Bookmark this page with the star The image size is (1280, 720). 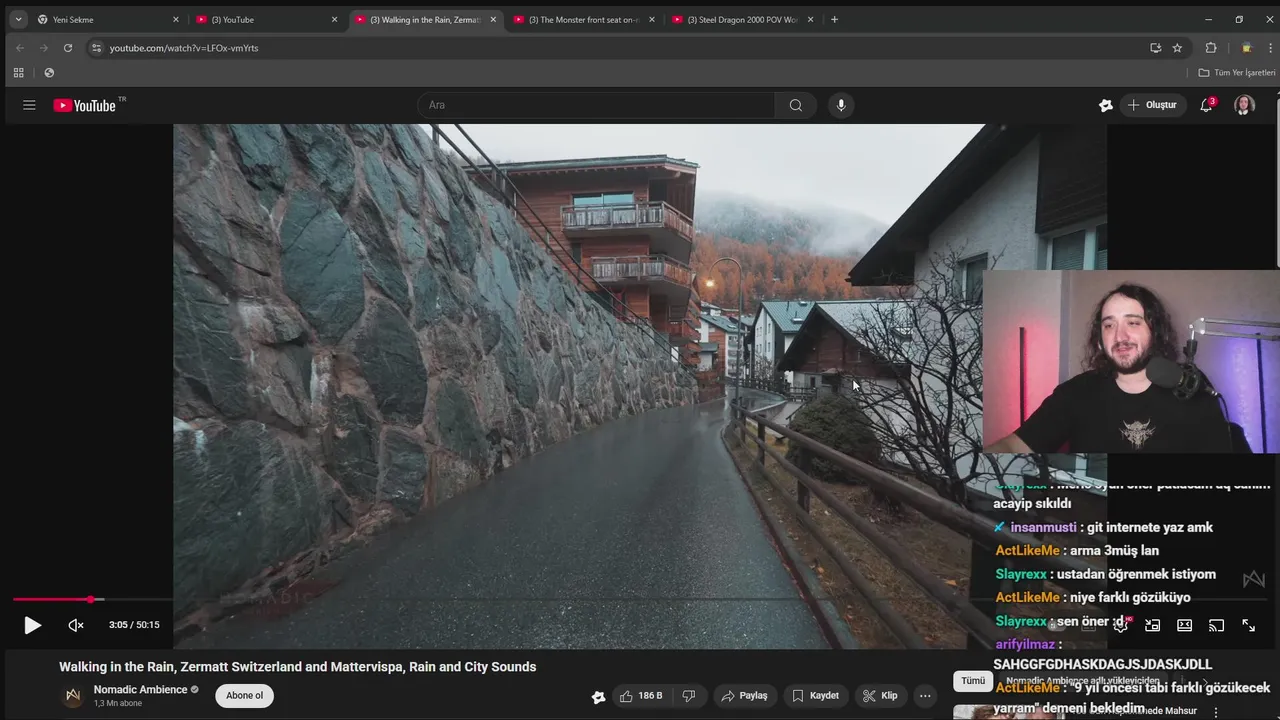click(1177, 47)
